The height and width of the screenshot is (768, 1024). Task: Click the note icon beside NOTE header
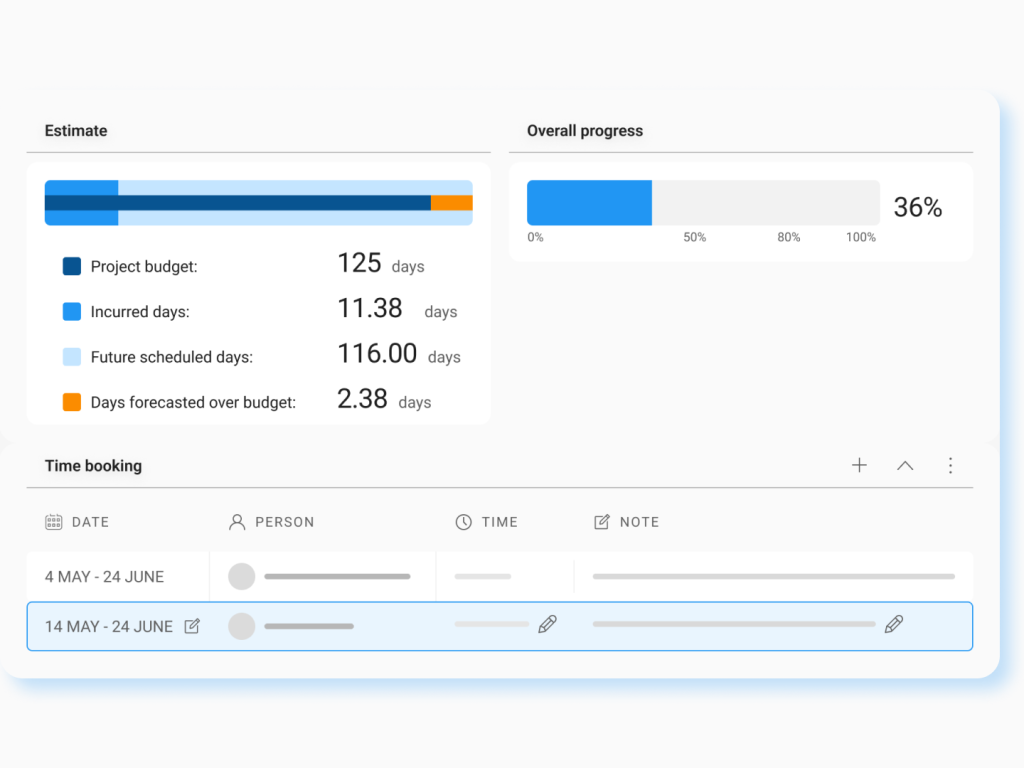602,522
